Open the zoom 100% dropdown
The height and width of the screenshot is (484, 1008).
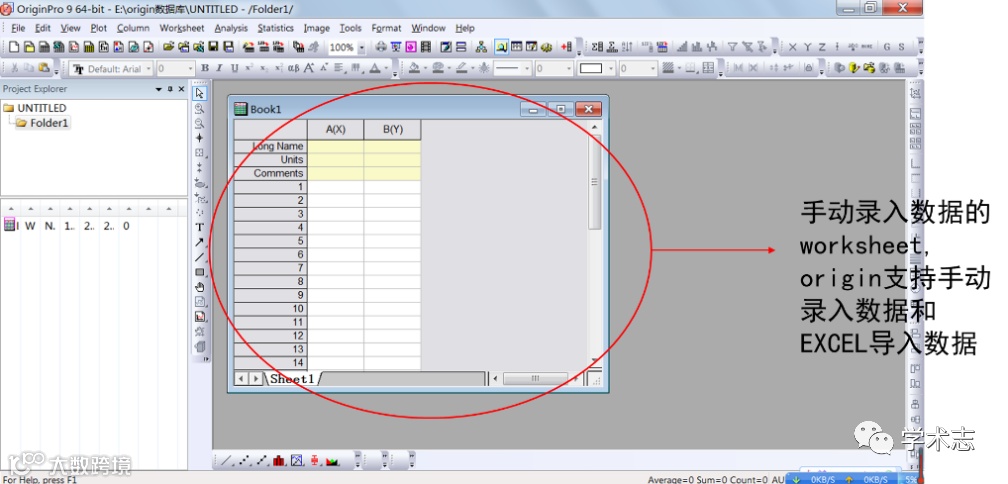(x=361, y=48)
